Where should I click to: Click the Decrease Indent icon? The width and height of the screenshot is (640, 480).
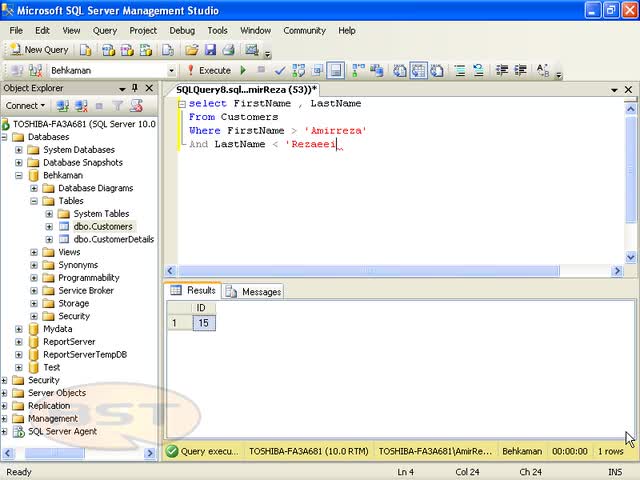click(x=502, y=71)
